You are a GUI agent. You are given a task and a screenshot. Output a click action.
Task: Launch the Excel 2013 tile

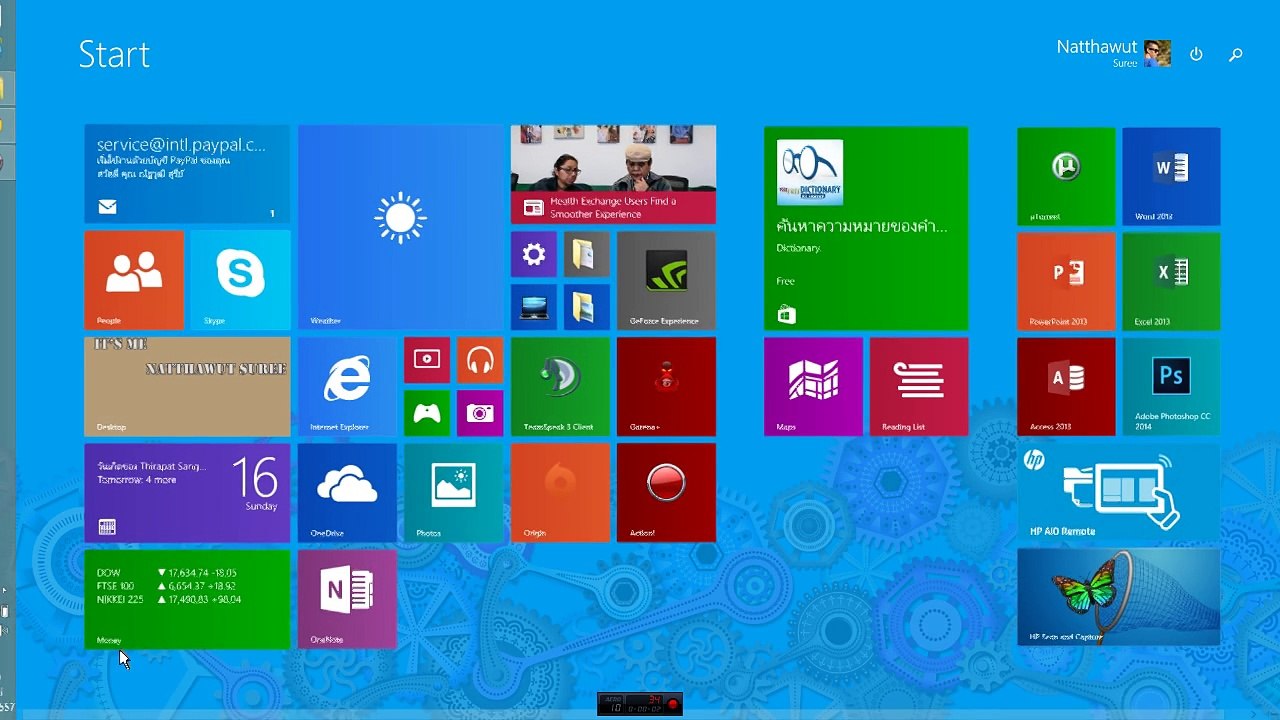coord(1171,281)
